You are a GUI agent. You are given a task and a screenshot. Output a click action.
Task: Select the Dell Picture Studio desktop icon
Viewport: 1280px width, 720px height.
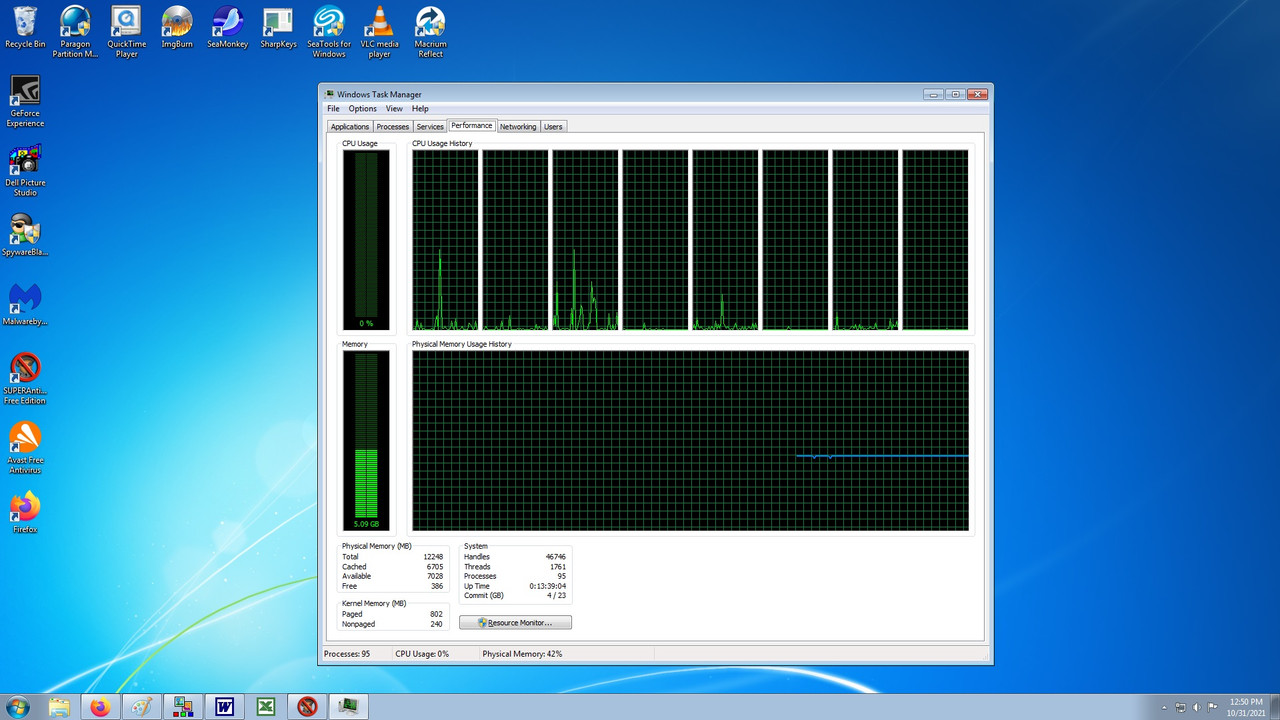click(25, 170)
